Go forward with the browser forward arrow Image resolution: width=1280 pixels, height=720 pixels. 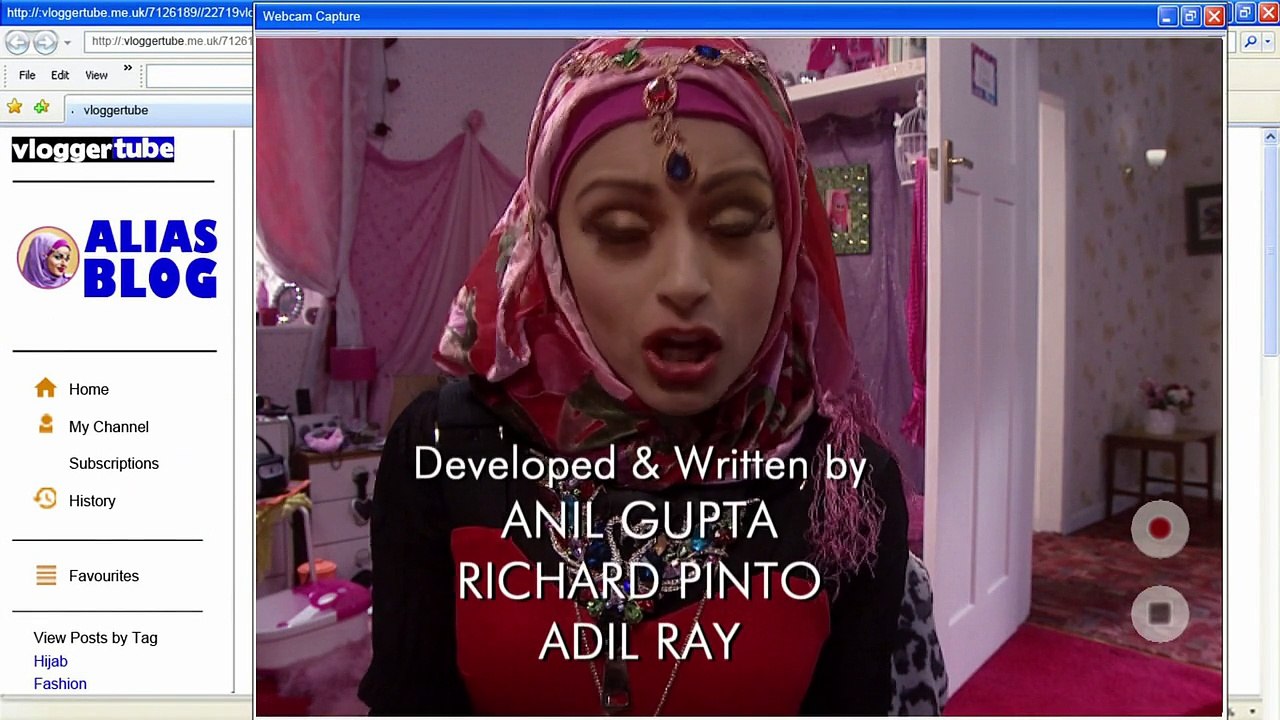[45, 42]
